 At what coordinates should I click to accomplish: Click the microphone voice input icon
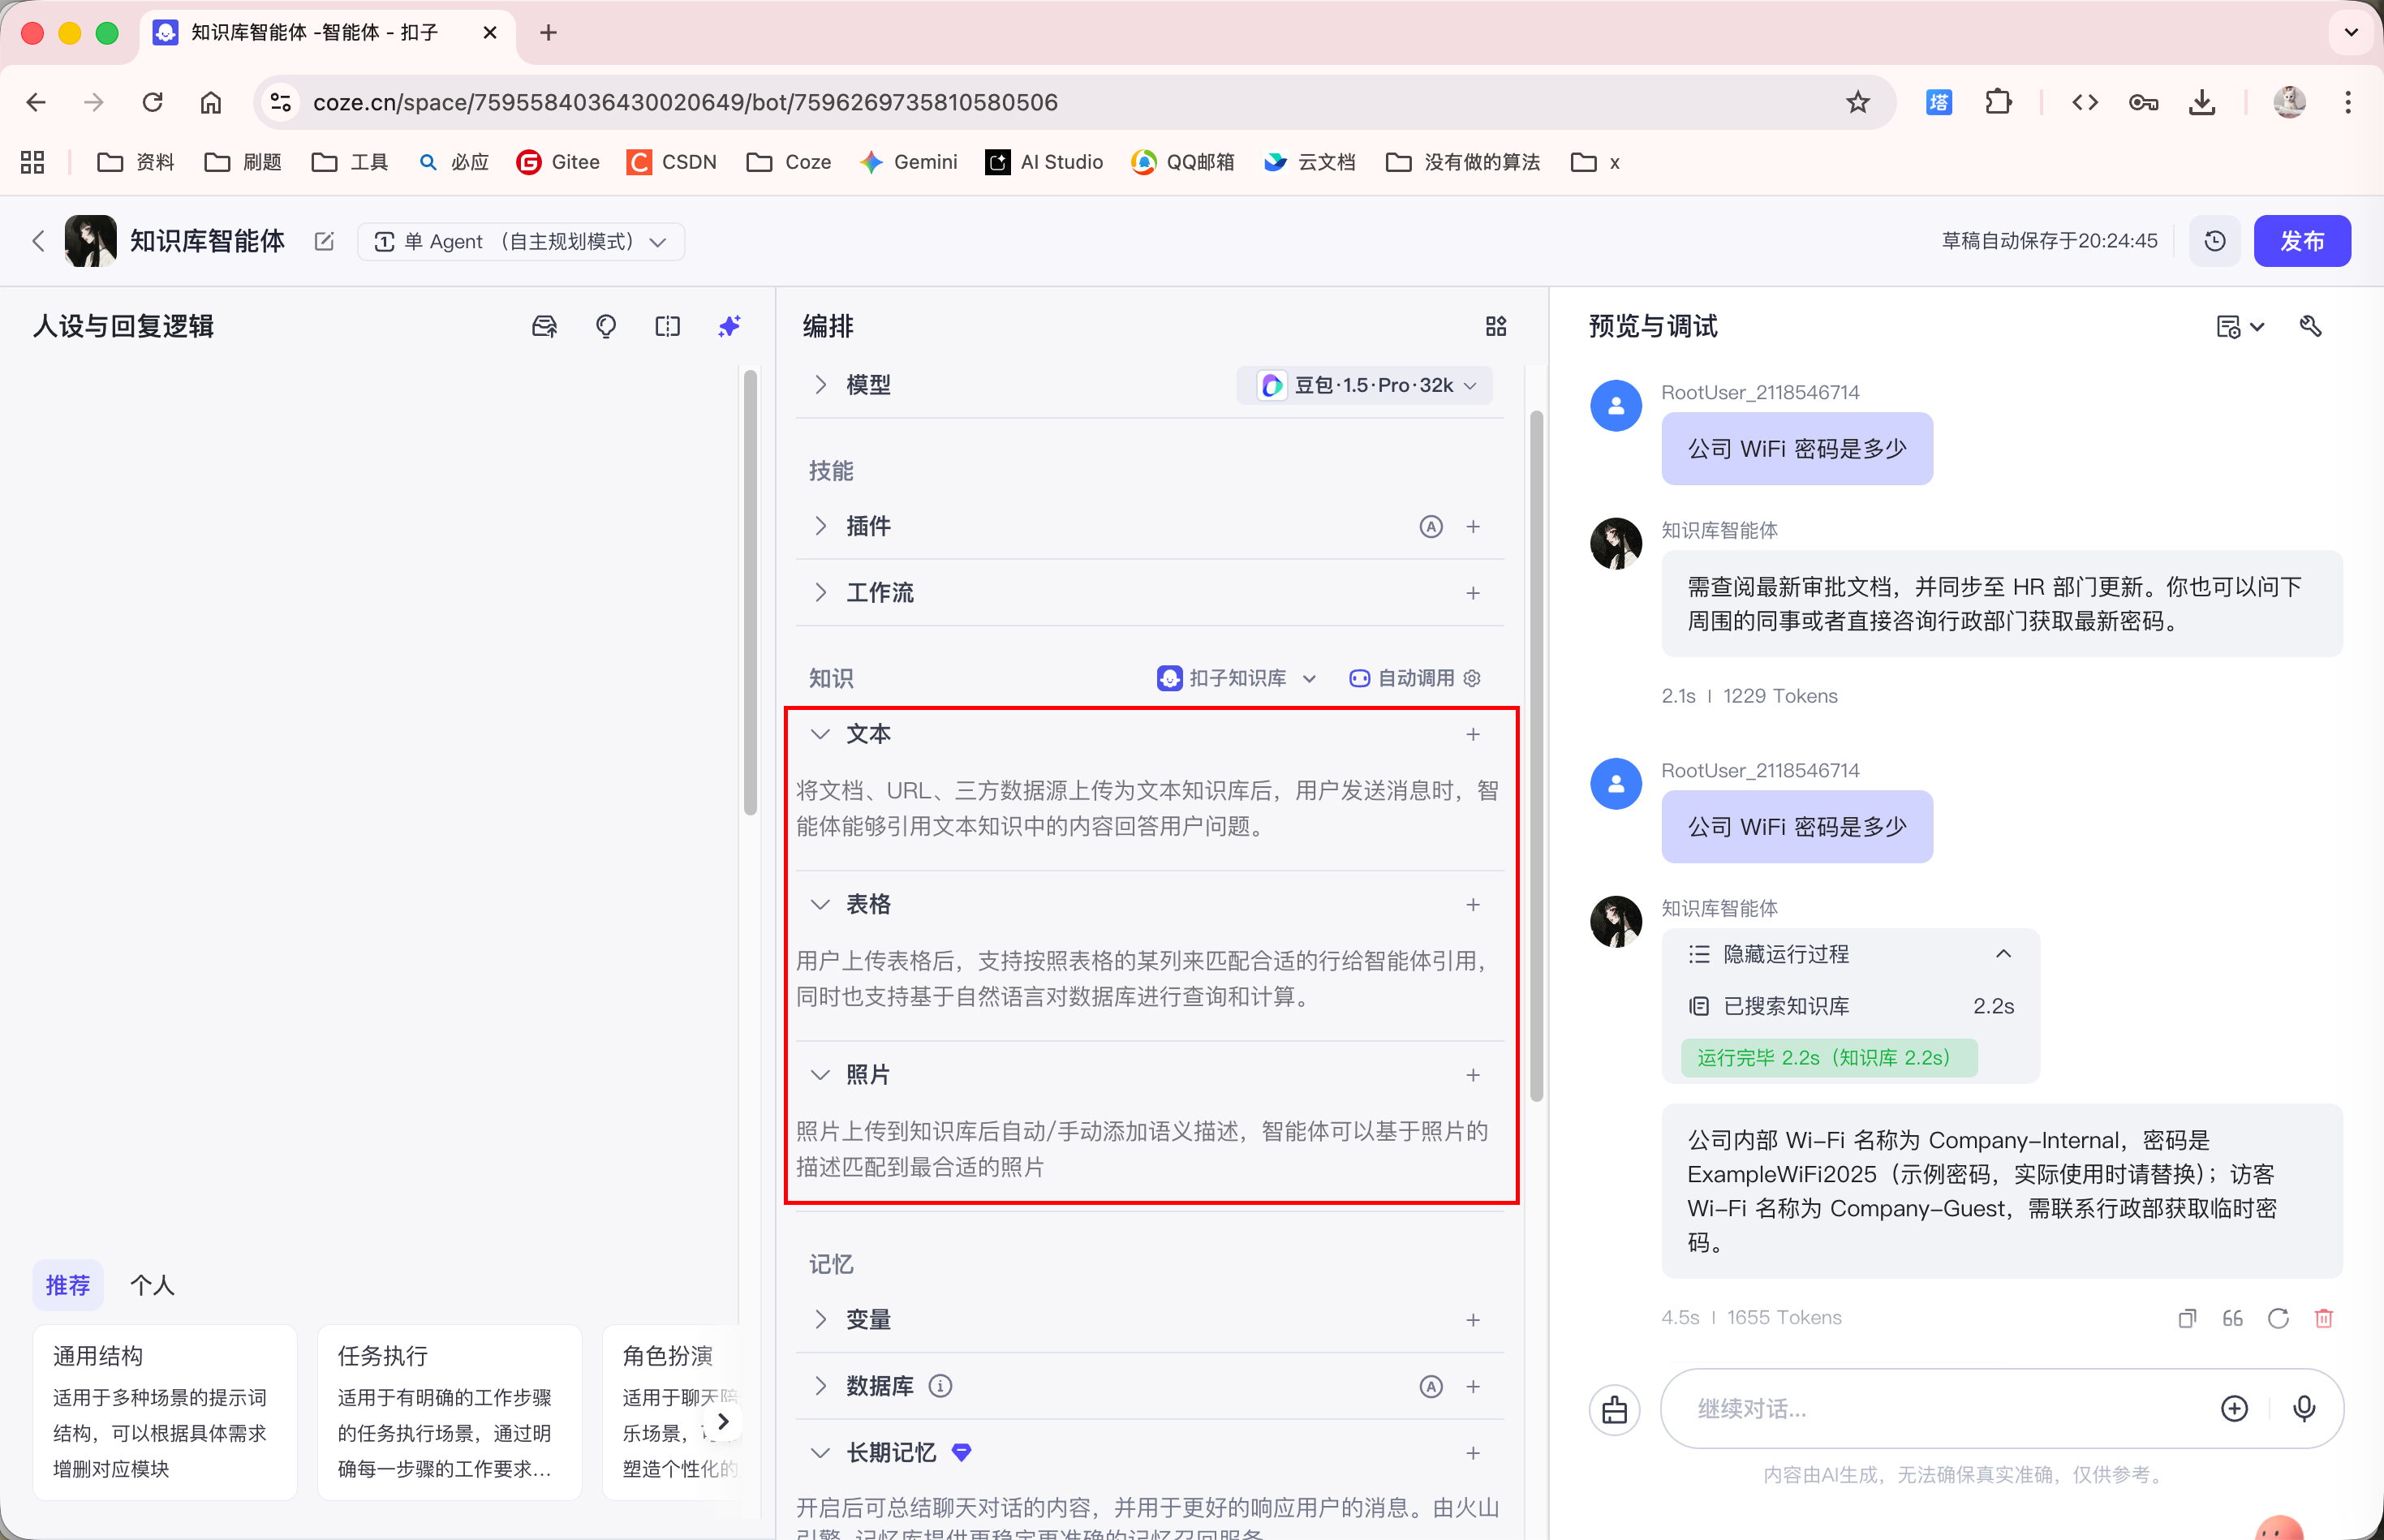click(x=2304, y=1408)
